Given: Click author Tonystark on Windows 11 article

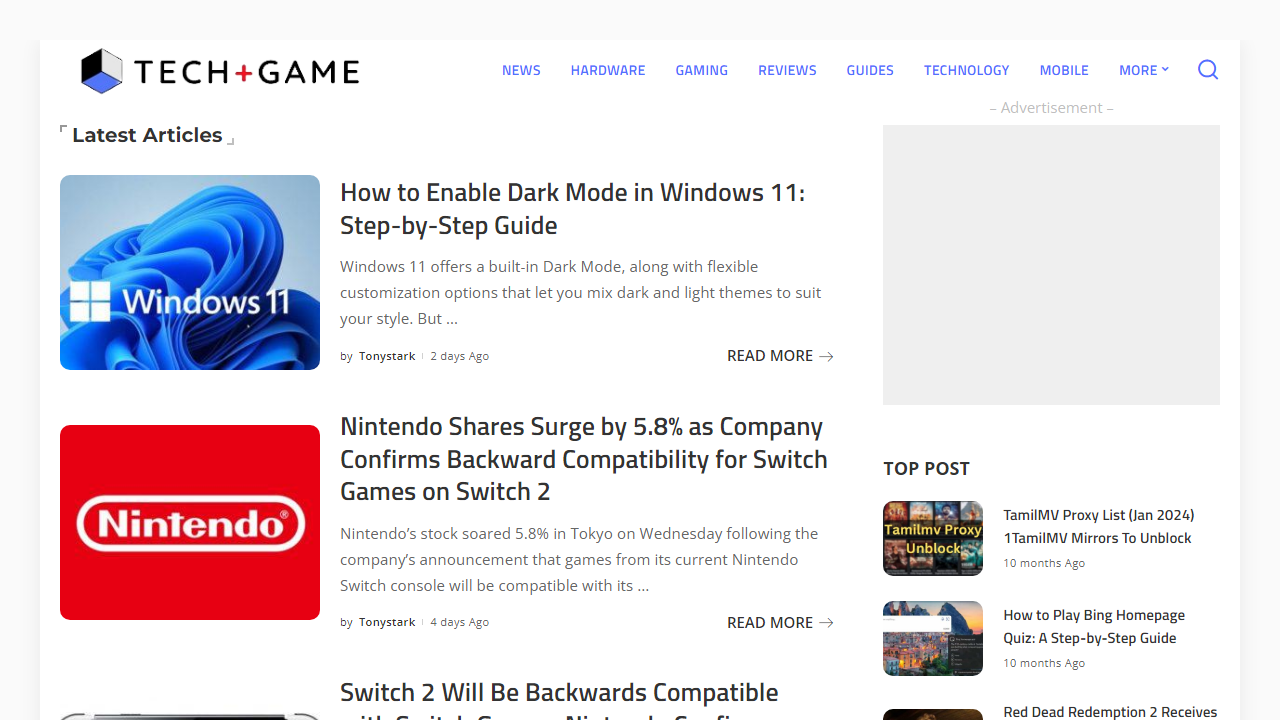Looking at the screenshot, I should click(386, 356).
